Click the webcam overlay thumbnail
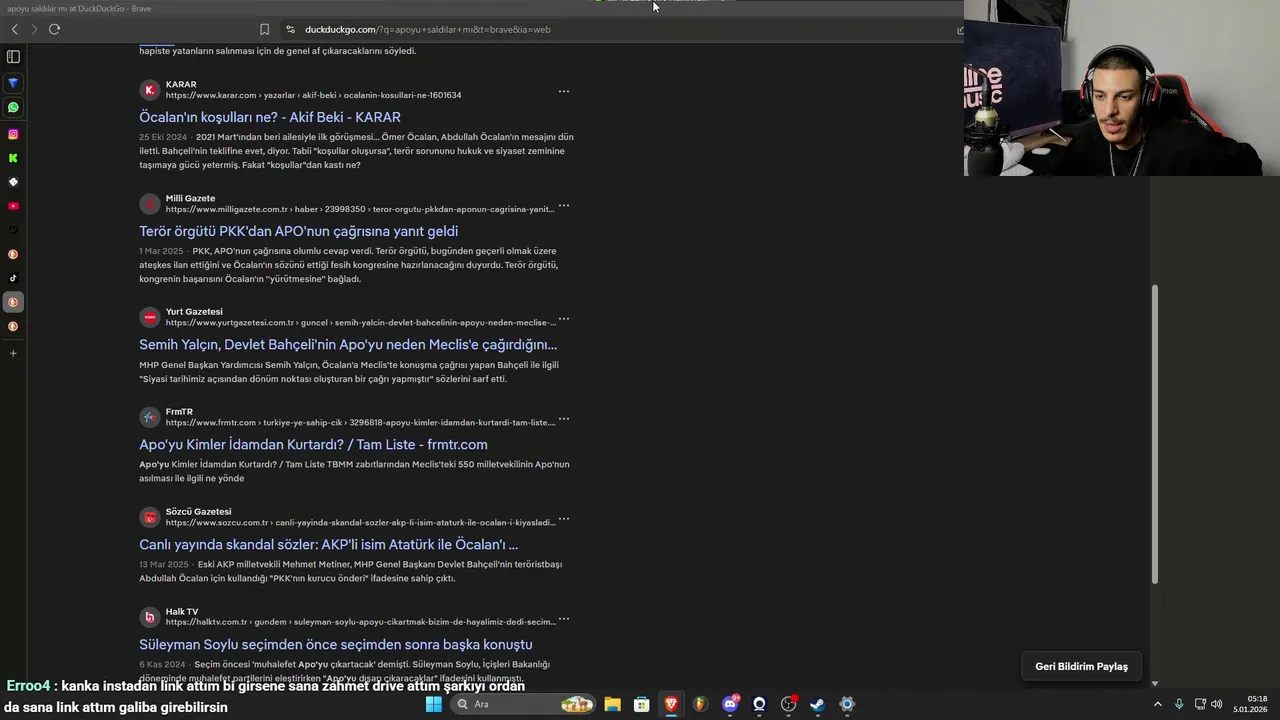The image size is (1280, 720). point(1122,88)
